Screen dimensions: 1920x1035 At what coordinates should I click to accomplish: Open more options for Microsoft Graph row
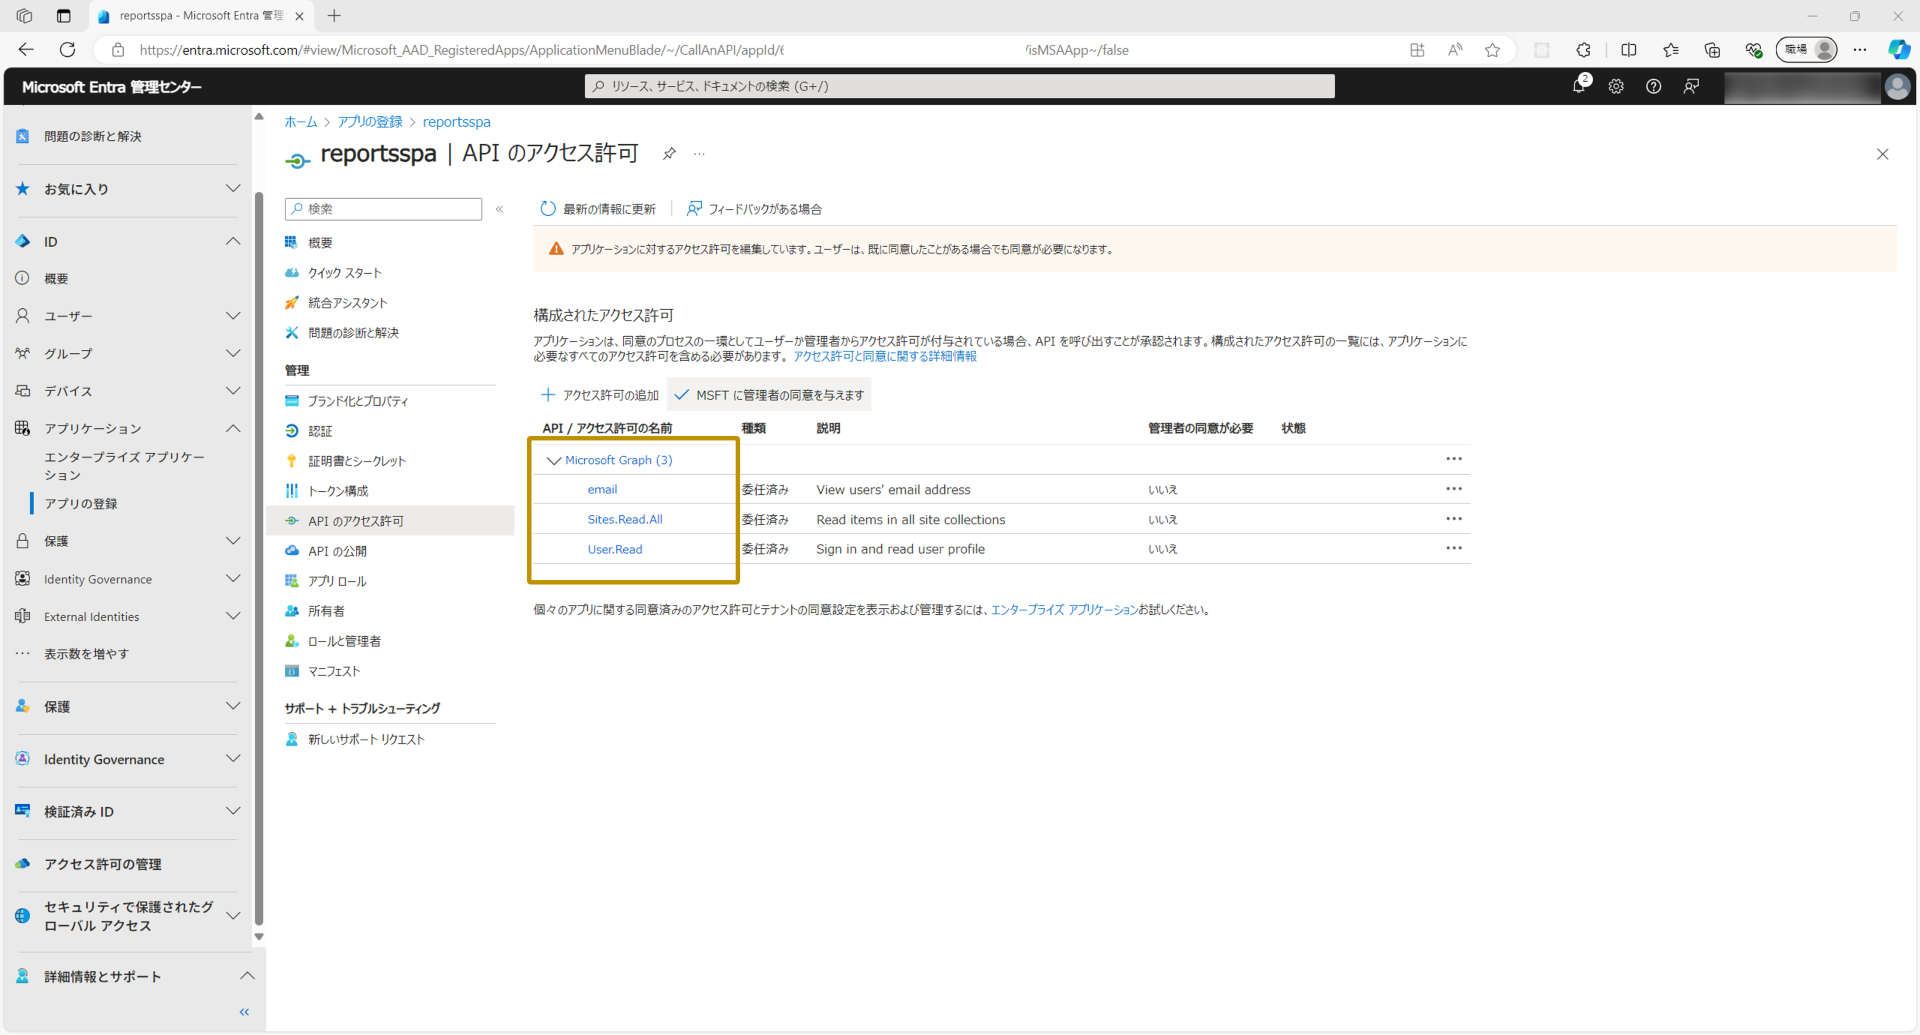click(x=1454, y=459)
